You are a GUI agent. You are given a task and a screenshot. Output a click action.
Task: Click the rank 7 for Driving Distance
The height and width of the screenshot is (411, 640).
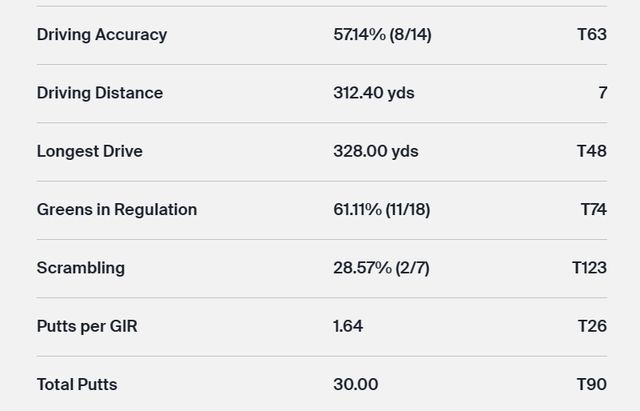click(x=602, y=93)
